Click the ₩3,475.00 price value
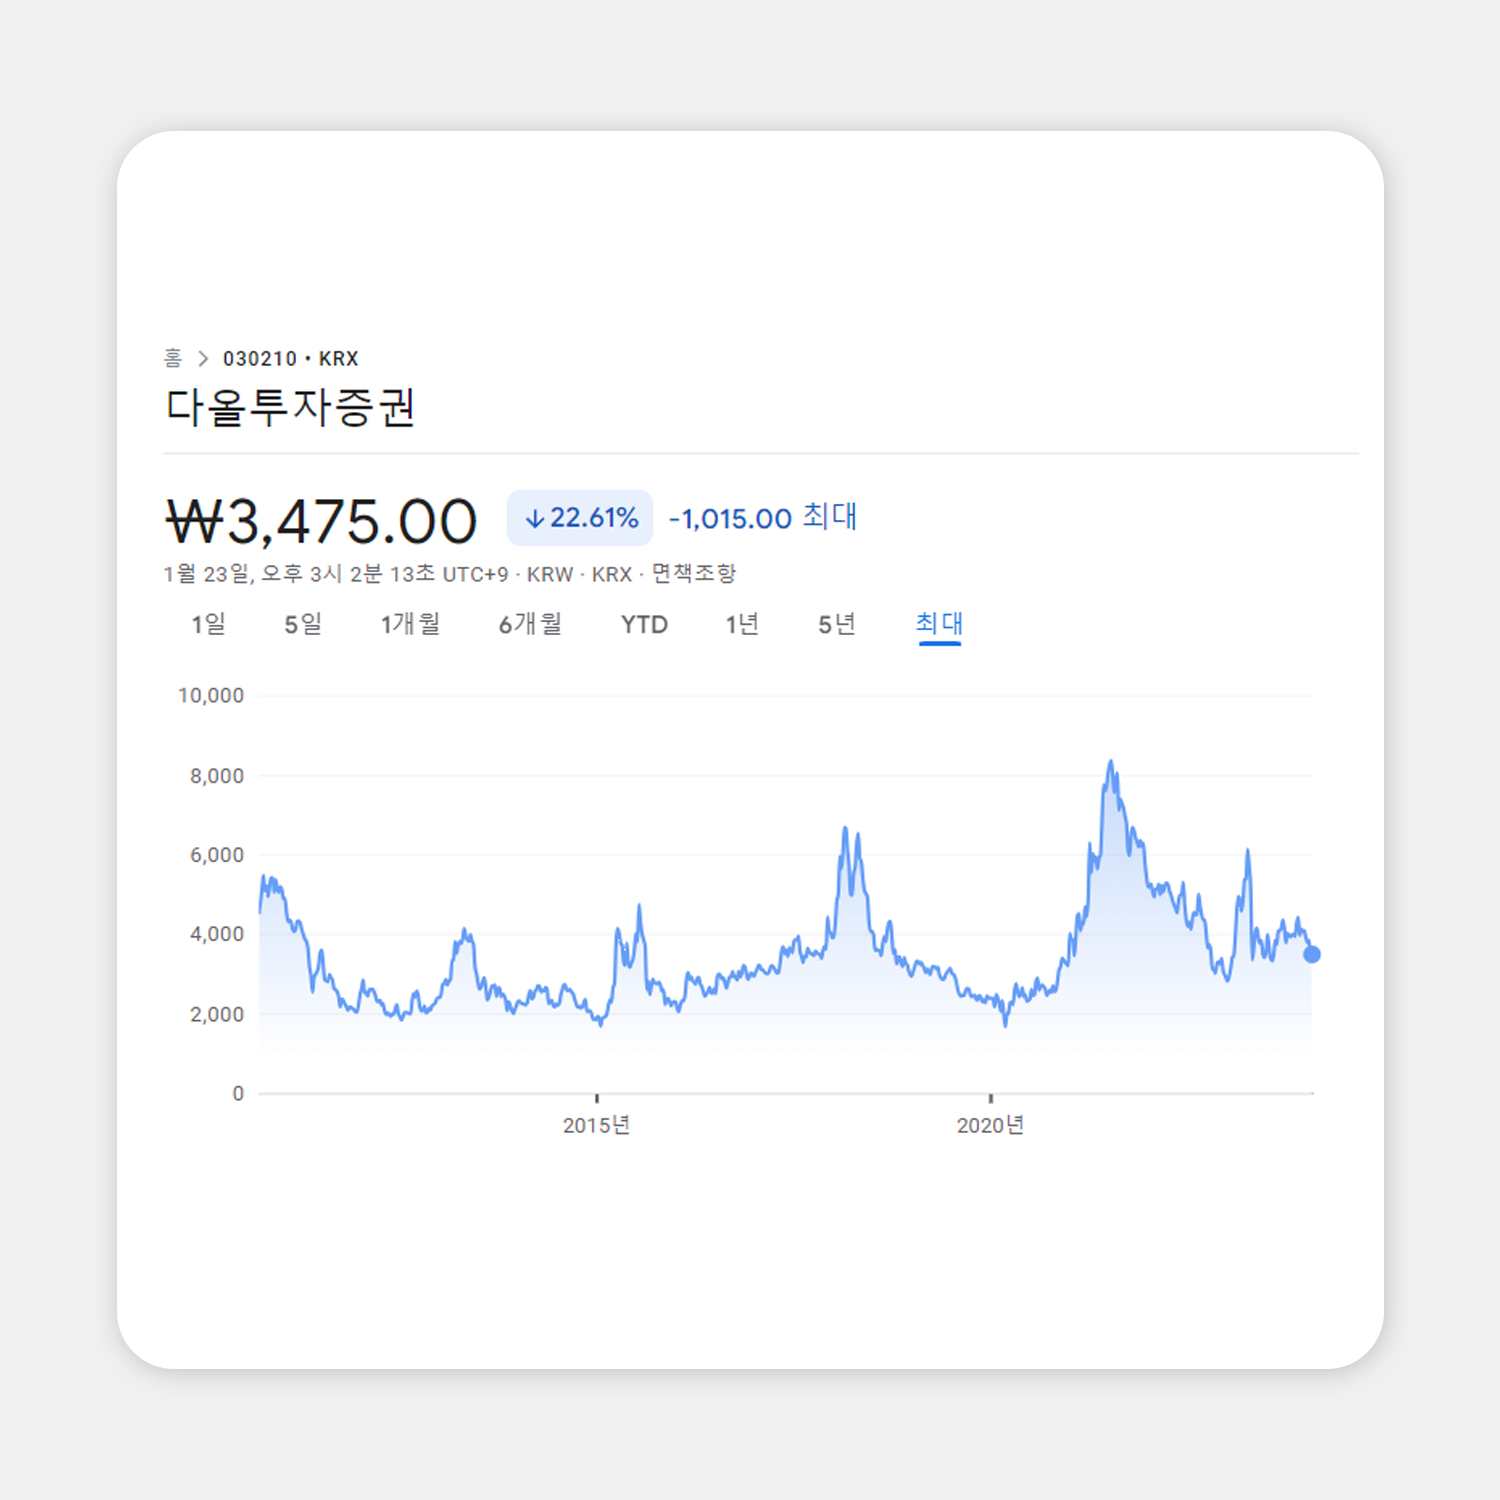Viewport: 1500px width, 1500px height. [x=321, y=521]
